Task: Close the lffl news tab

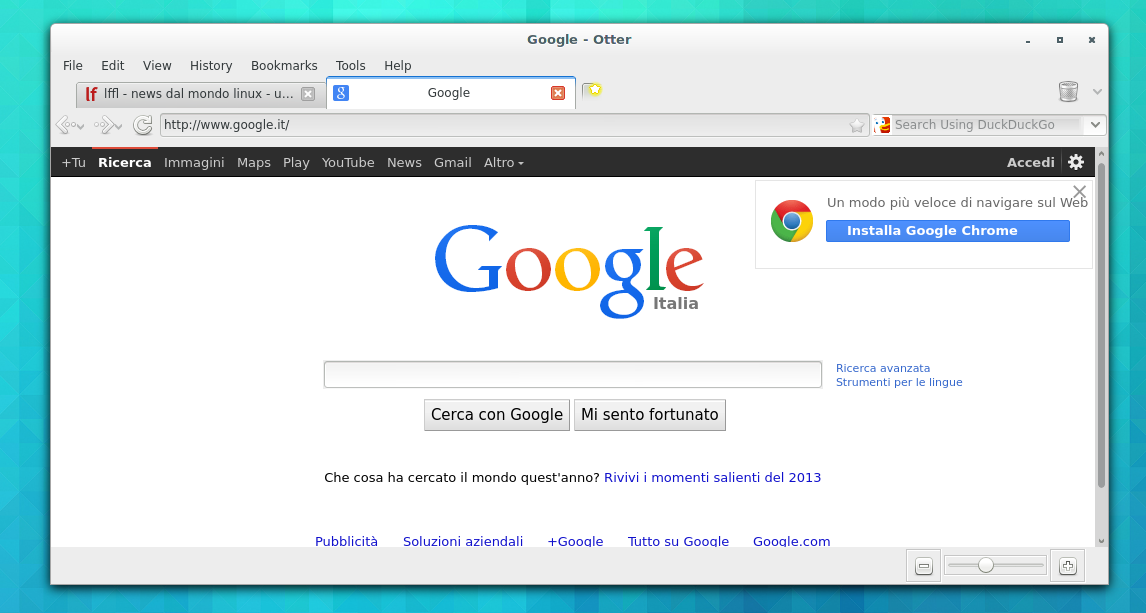Action: pyautogui.click(x=308, y=94)
